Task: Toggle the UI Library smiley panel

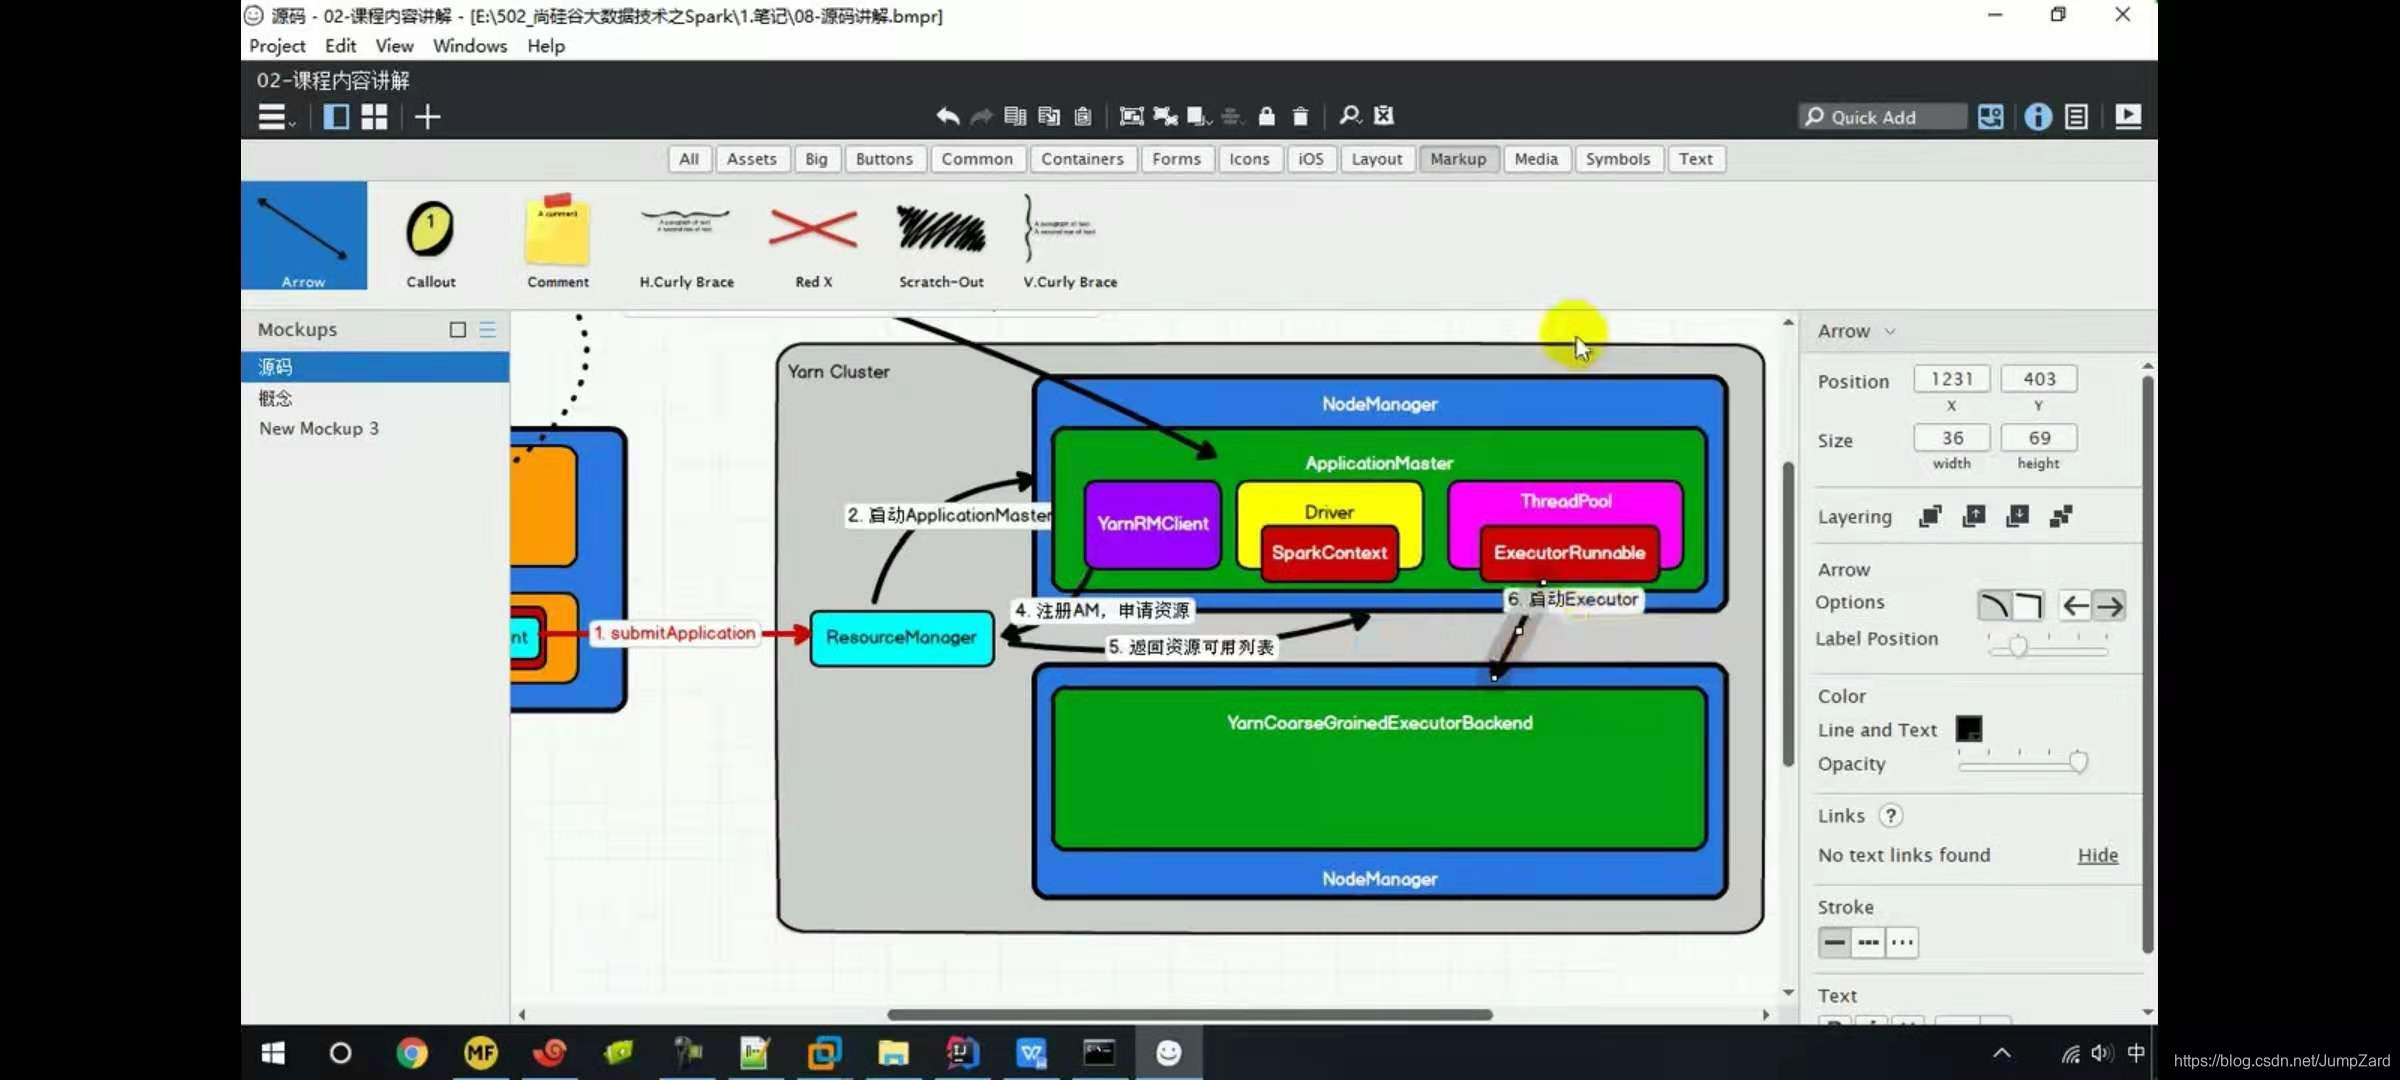Action: coord(1990,117)
